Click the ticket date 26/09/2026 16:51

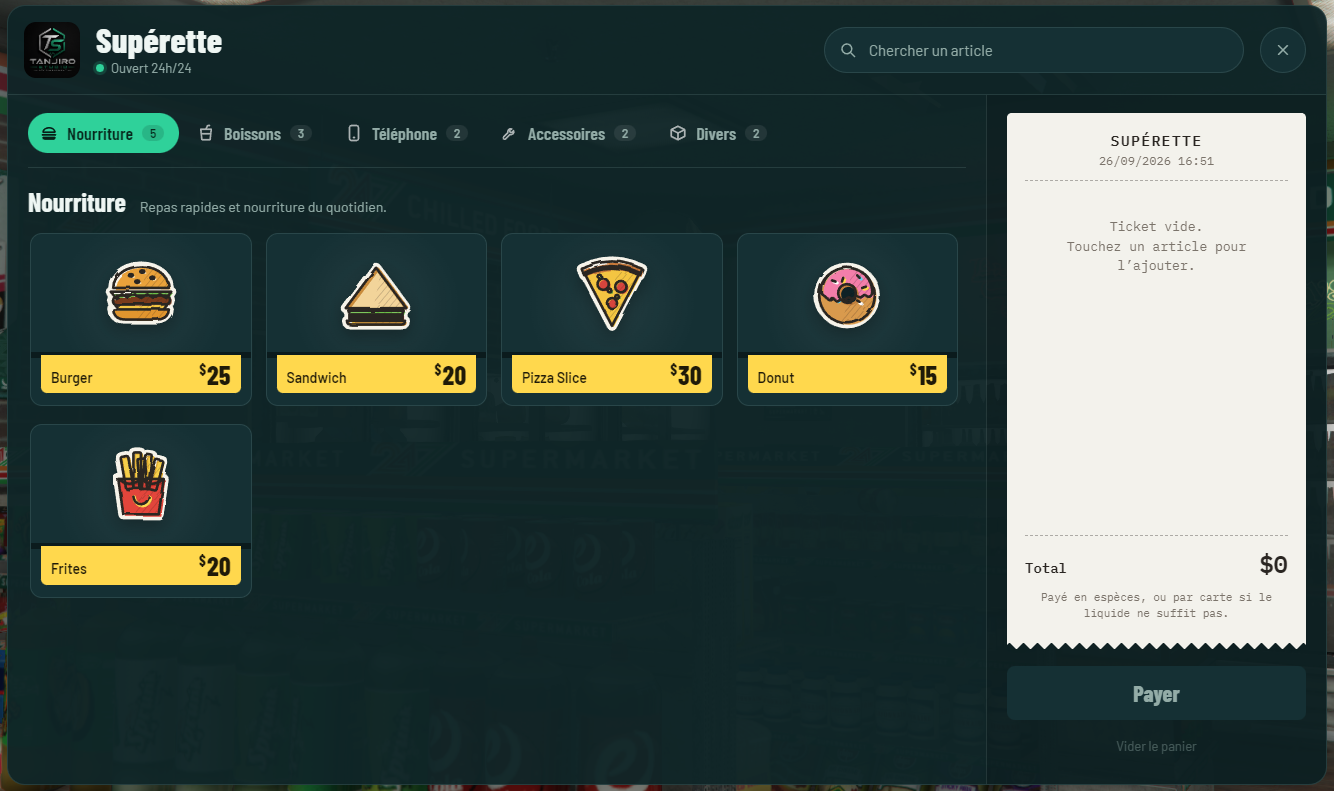coord(1156,161)
